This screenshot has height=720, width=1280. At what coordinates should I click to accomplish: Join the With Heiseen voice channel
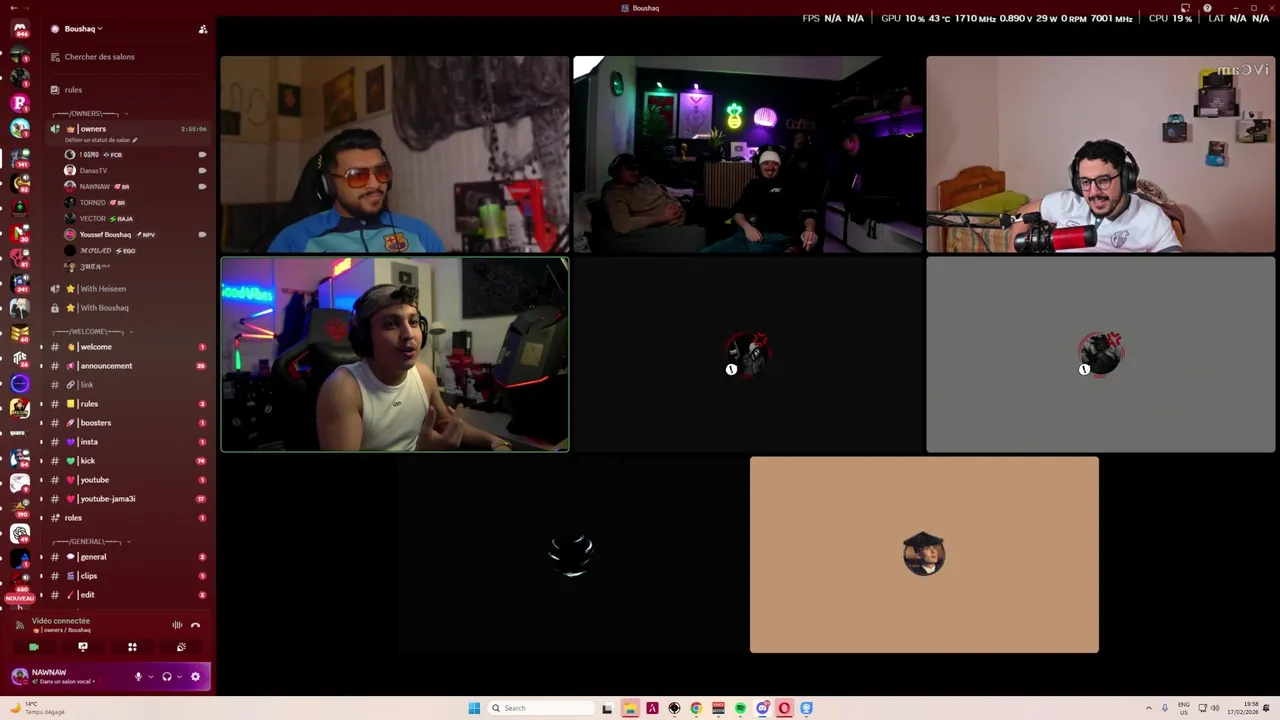click(x=128, y=289)
